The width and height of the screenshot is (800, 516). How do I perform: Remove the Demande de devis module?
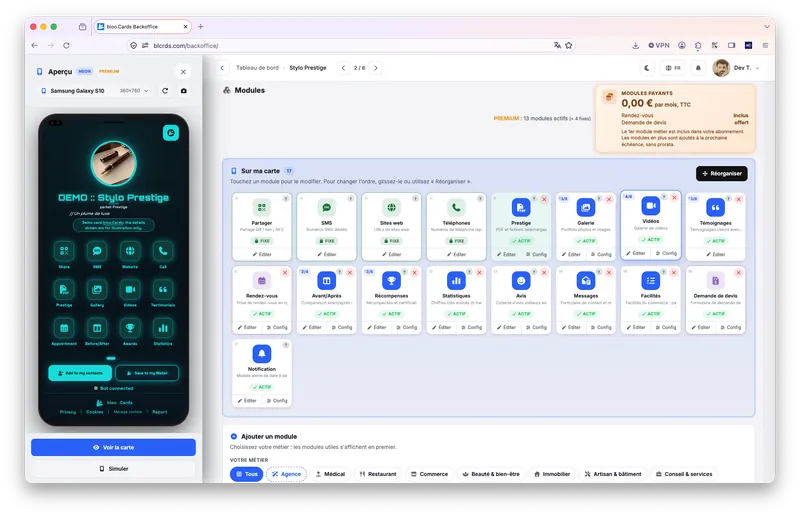(738, 273)
